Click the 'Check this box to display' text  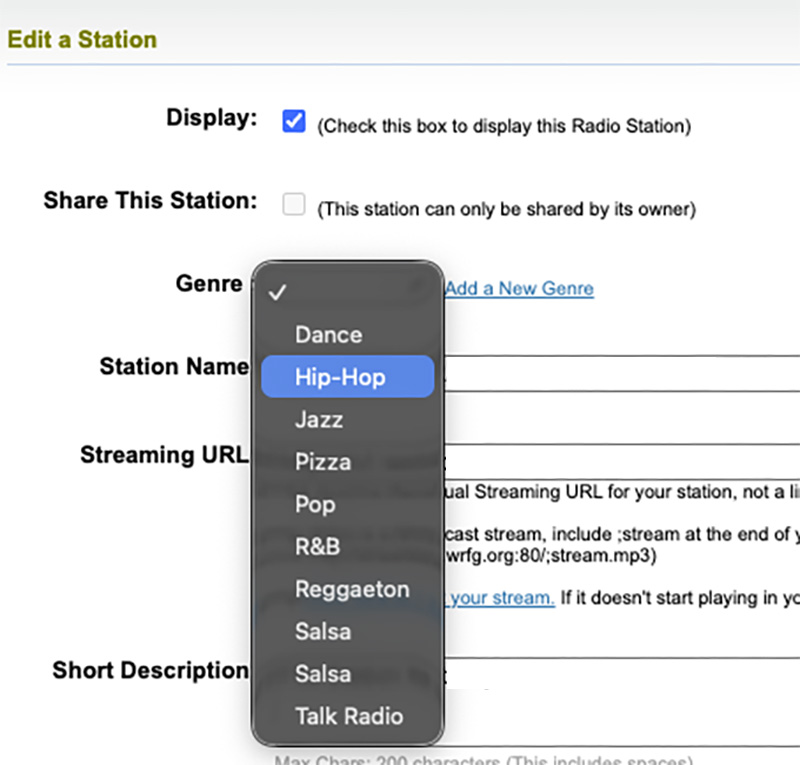(504, 126)
